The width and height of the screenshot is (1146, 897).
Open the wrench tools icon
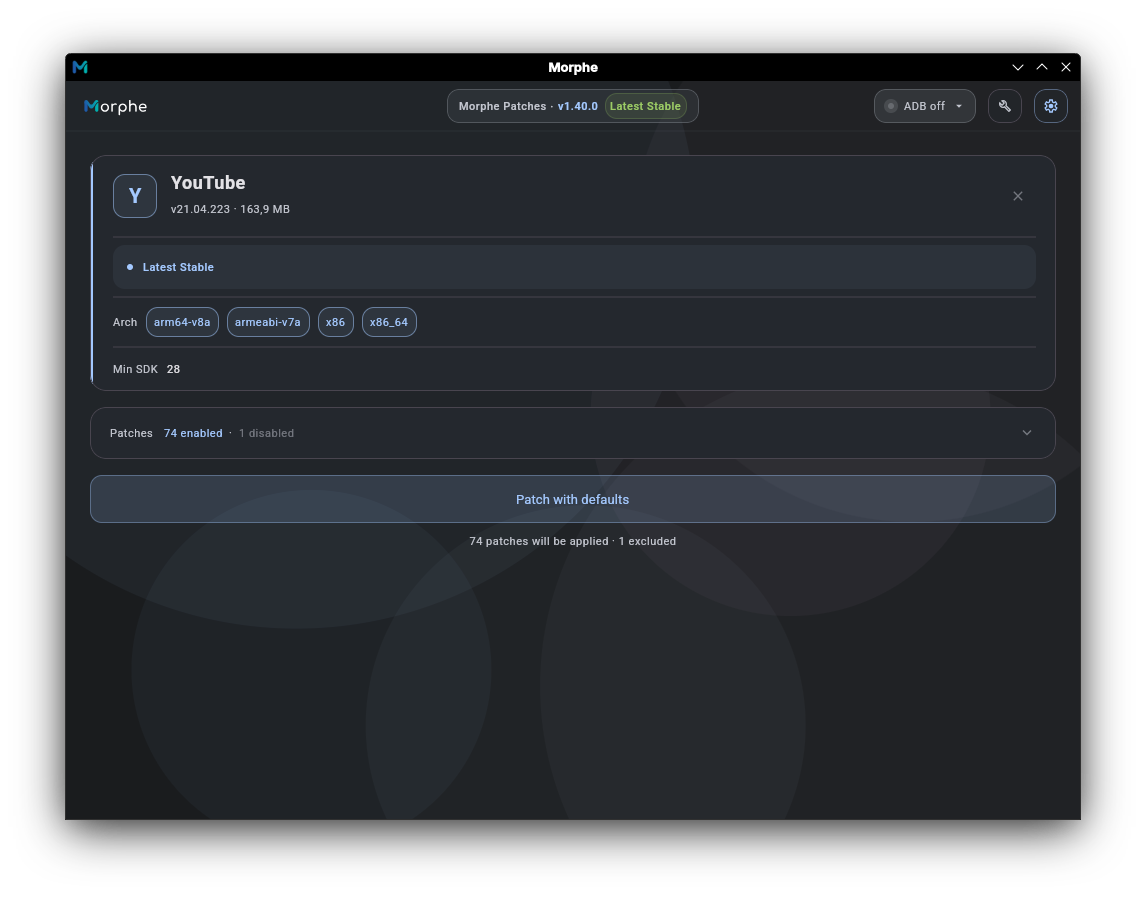[x=1004, y=106]
